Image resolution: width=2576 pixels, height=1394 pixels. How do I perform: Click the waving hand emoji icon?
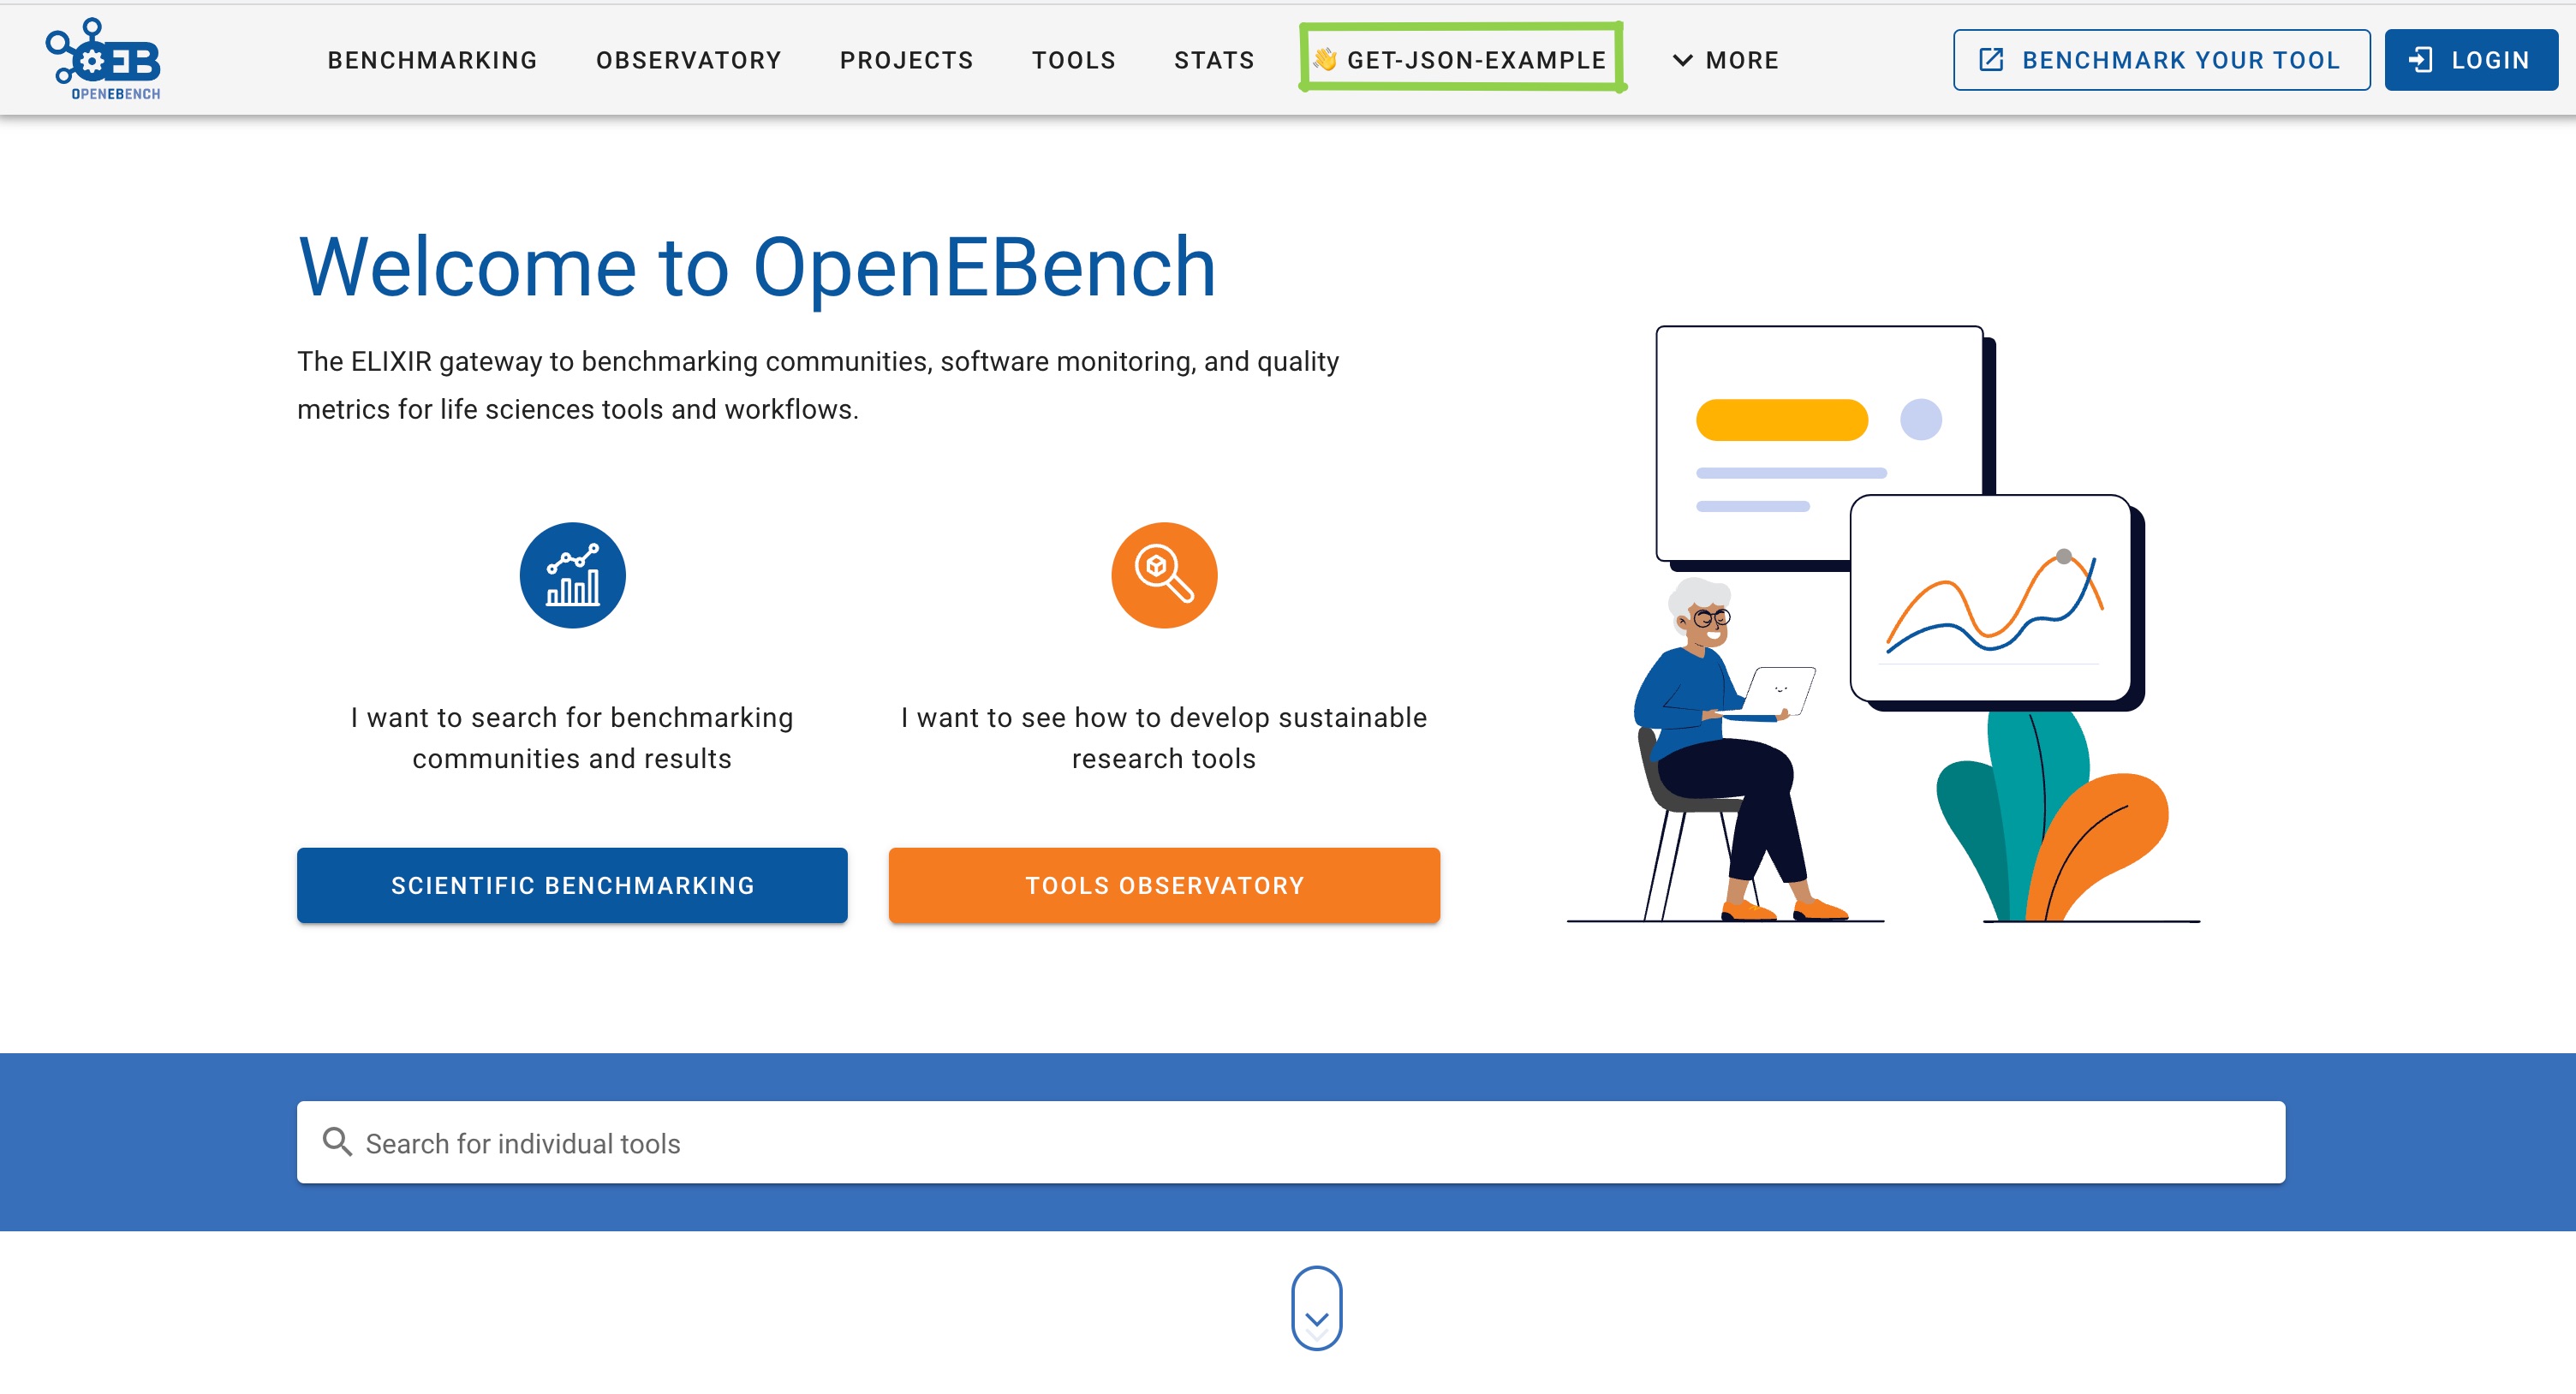pyautogui.click(x=1325, y=60)
